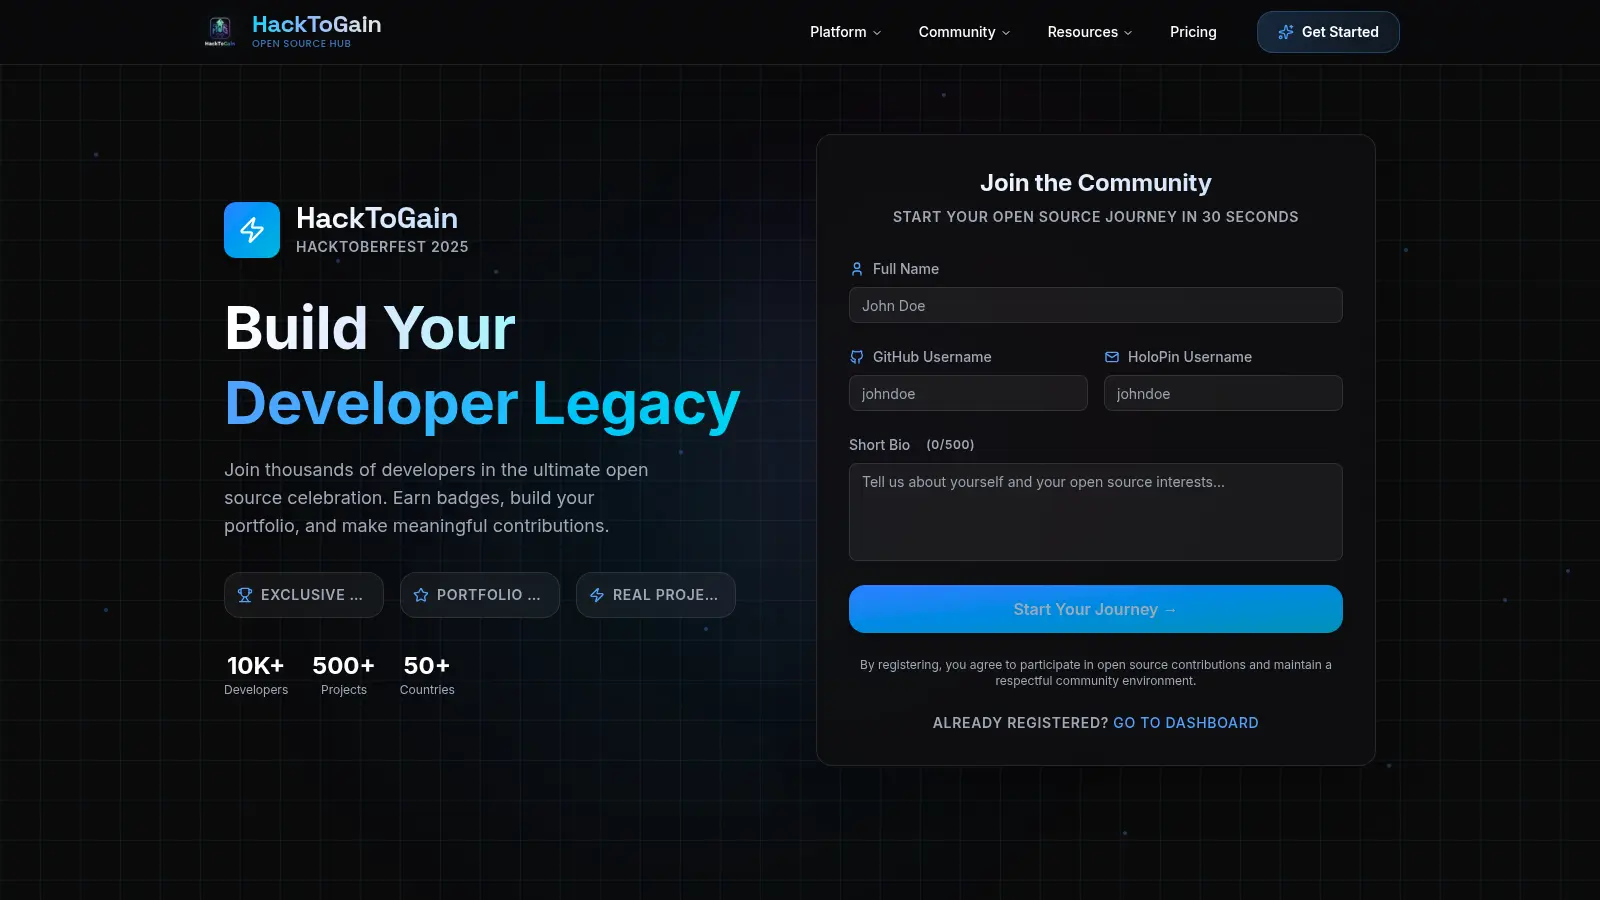Focus the GitHub Username input field

point(968,393)
